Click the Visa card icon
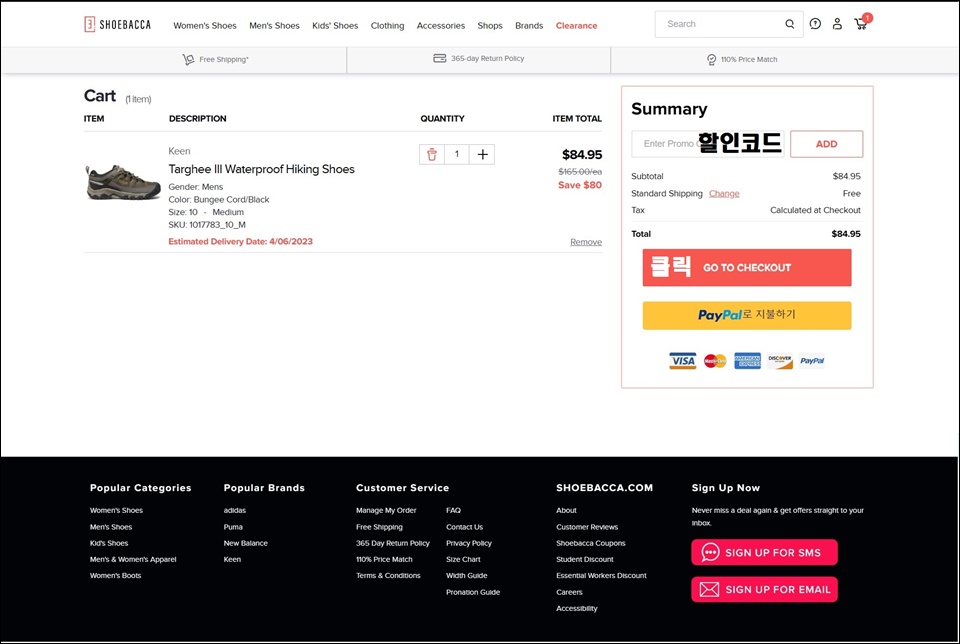This screenshot has height=644, width=960. point(683,361)
